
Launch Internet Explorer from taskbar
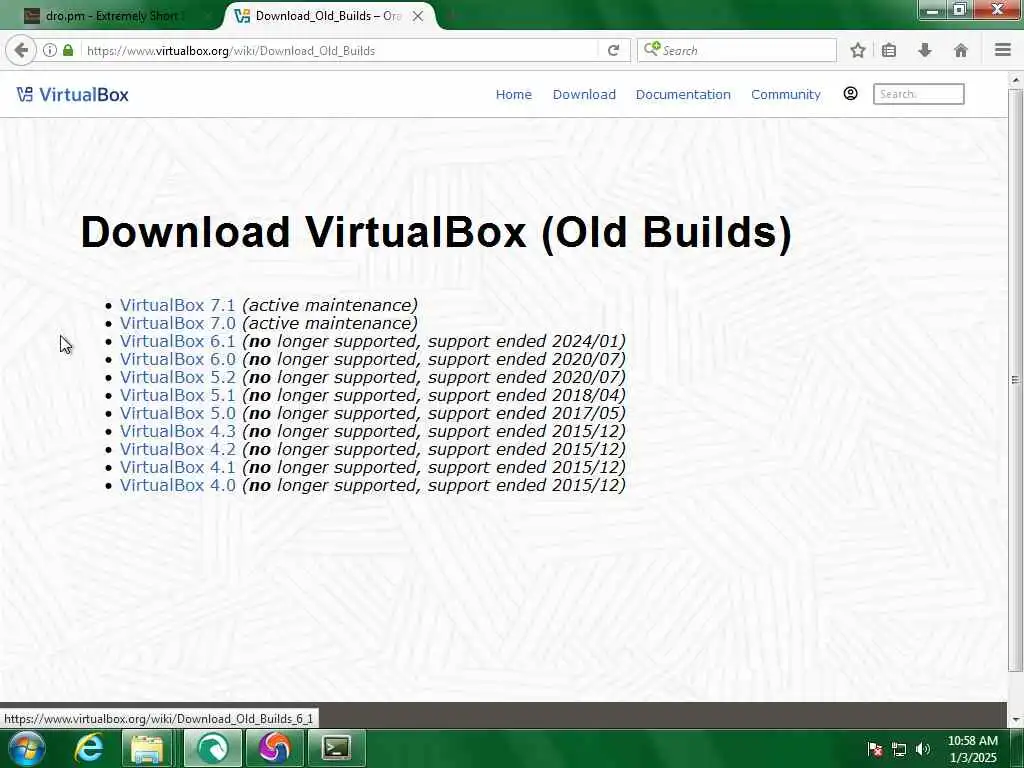(89, 748)
